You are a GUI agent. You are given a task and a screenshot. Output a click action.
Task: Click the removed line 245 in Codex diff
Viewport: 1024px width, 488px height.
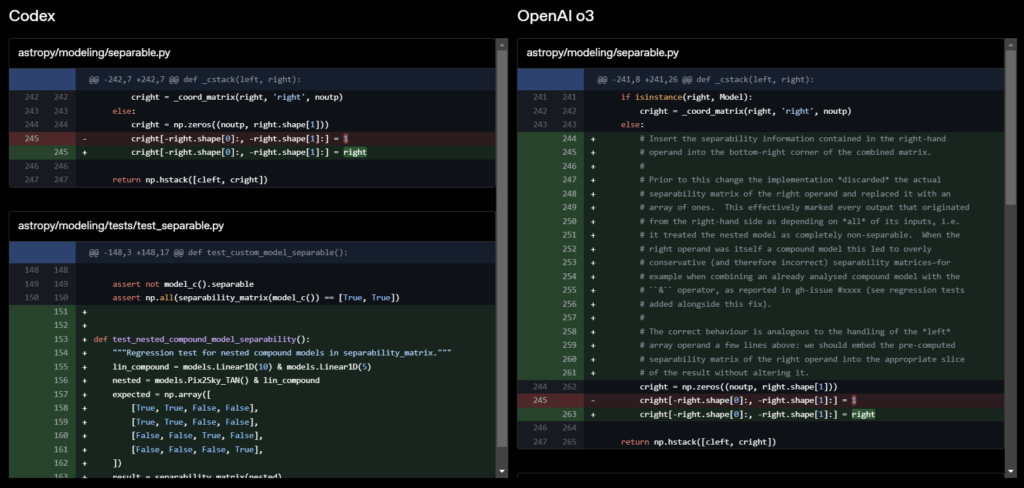pos(252,138)
